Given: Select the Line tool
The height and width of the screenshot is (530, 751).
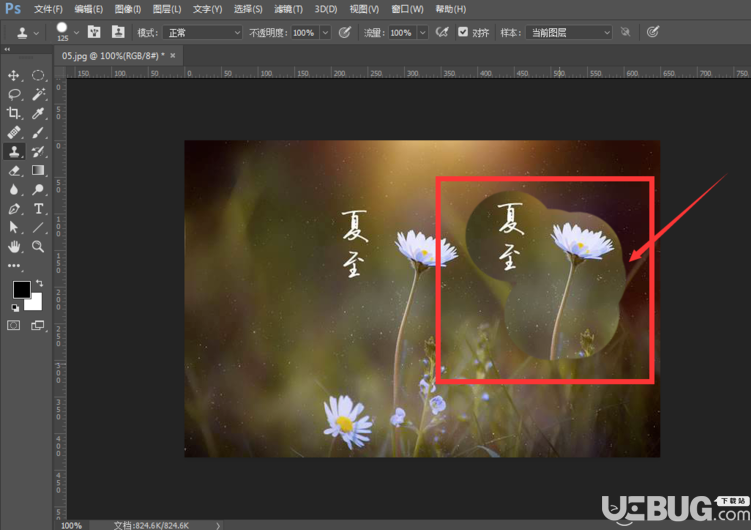Looking at the screenshot, I should 38,227.
